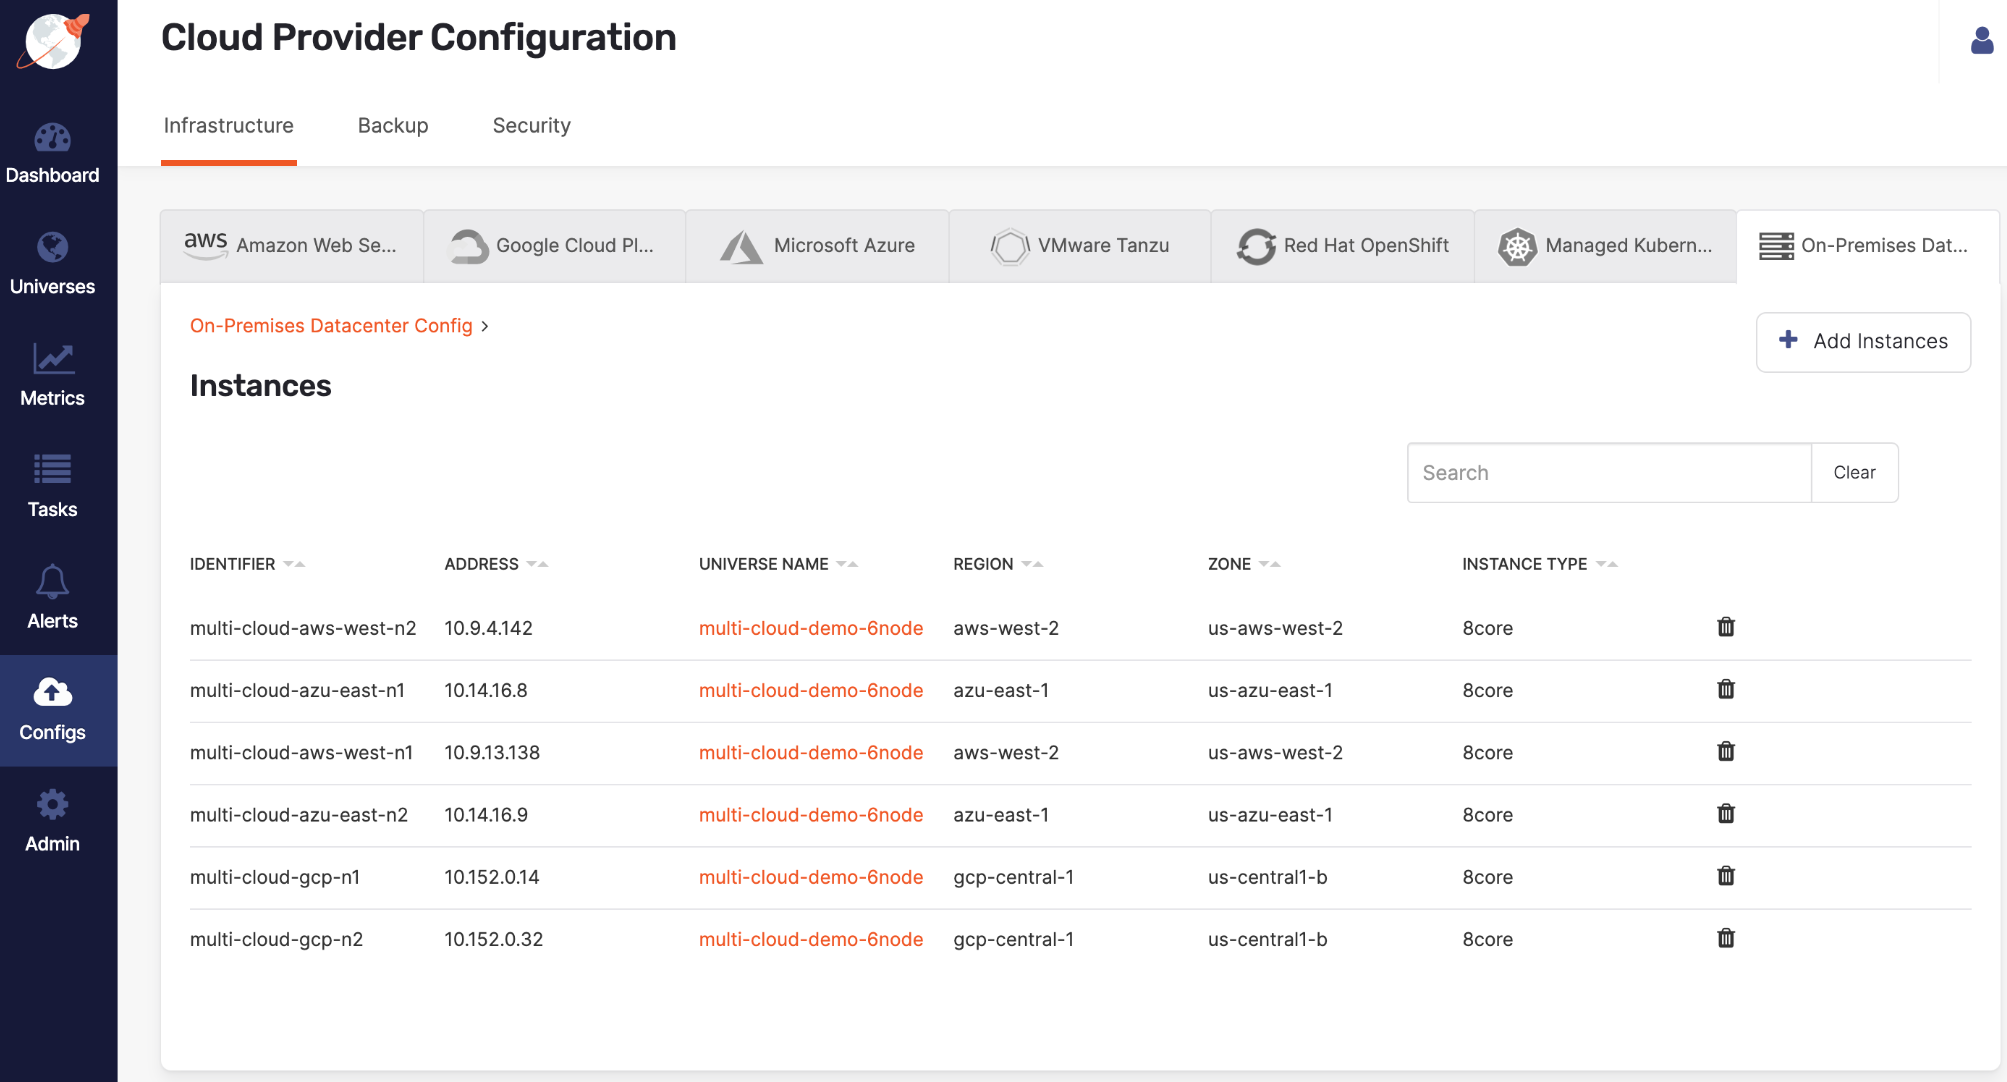Screen dimensions: 2007x1082
Task: Select the Configs cloud icon
Action: pos(51,692)
